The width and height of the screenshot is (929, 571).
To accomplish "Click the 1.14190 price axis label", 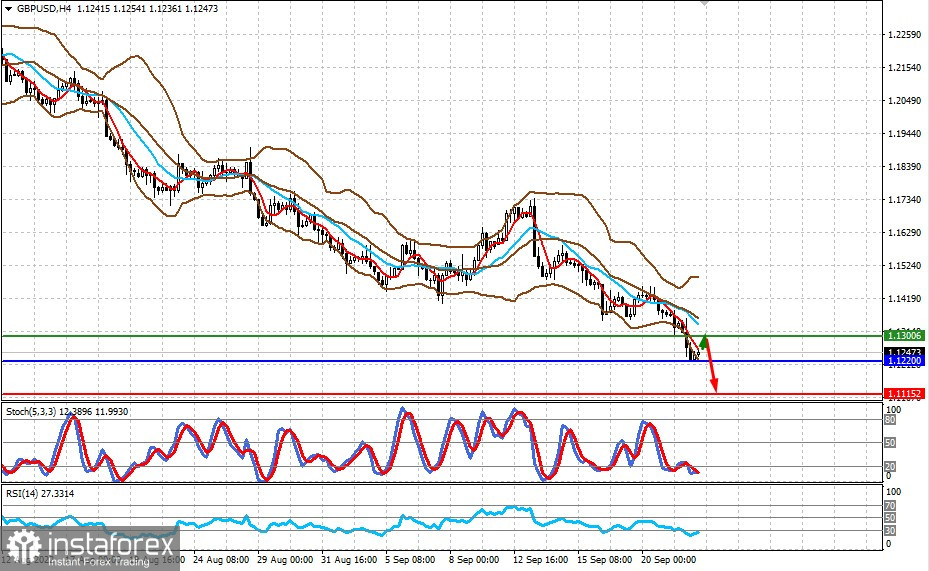I will (x=905, y=299).
